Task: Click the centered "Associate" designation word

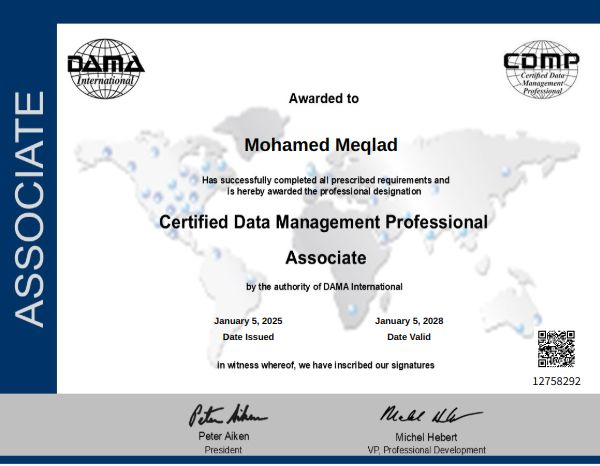Action: [326, 258]
